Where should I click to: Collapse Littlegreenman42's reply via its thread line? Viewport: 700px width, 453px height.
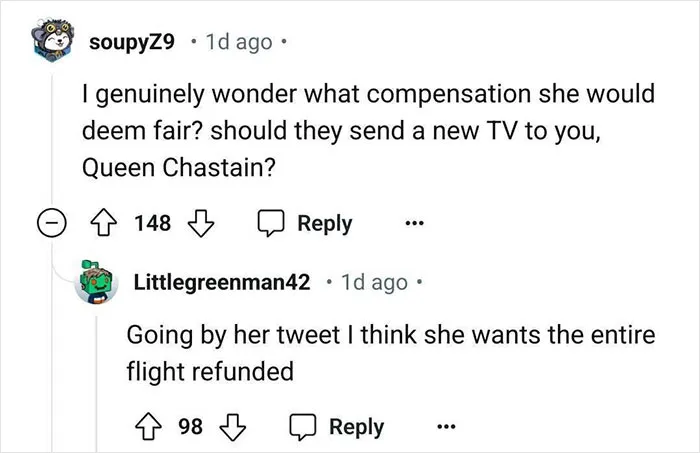coord(96,384)
